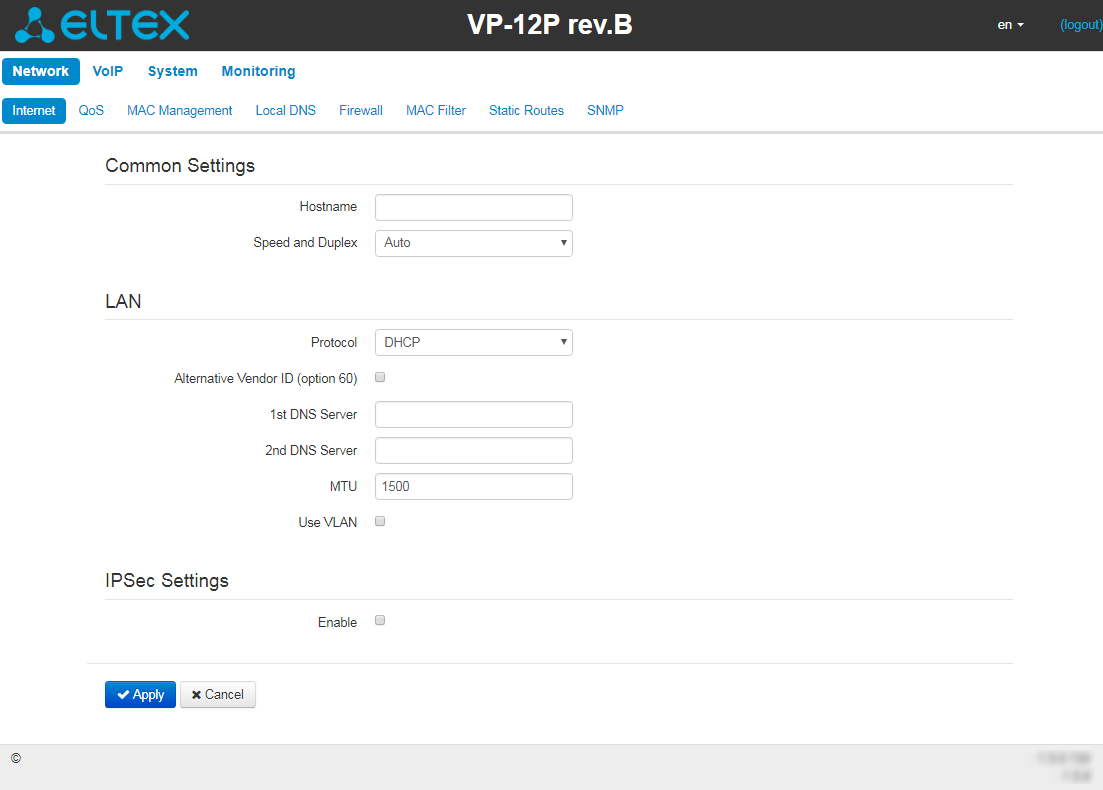This screenshot has height=790, width=1103.
Task: Open the System menu
Action: 172,72
